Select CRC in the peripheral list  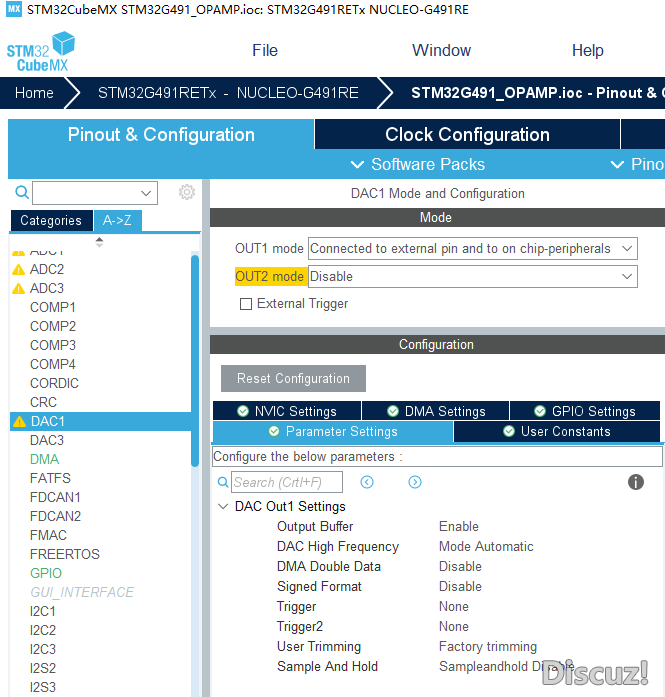pyautogui.click(x=44, y=403)
